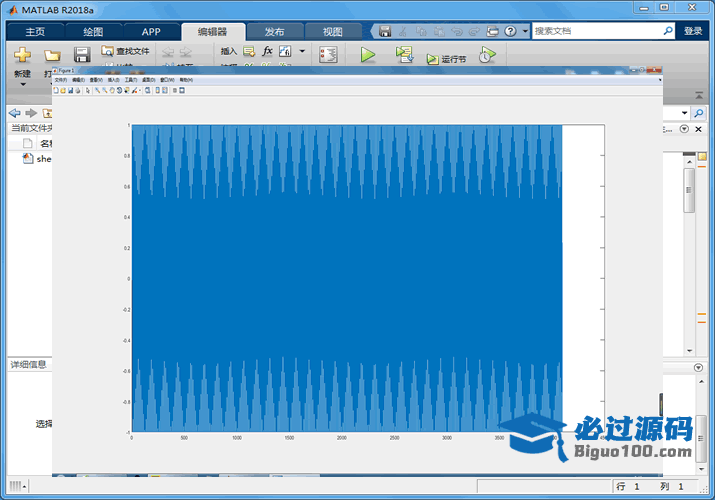Open the 插入 menu in Figure 1 window
Viewport: 715px width, 500px height.
[x=114, y=80]
